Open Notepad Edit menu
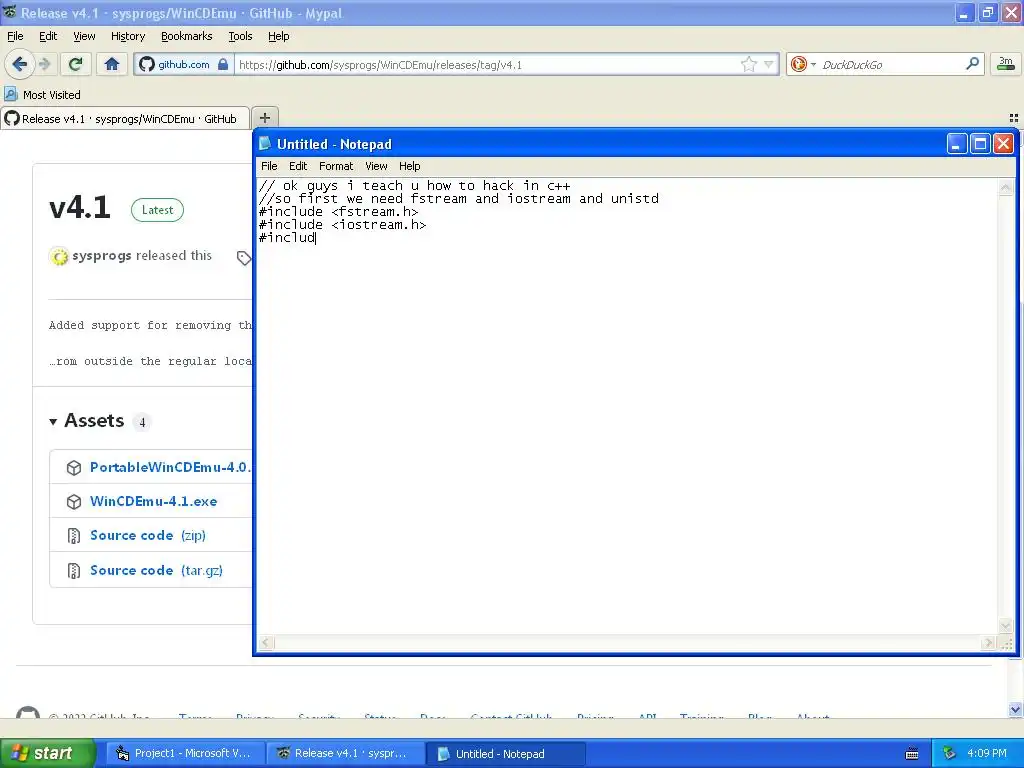Image resolution: width=1024 pixels, height=768 pixels. [x=298, y=166]
